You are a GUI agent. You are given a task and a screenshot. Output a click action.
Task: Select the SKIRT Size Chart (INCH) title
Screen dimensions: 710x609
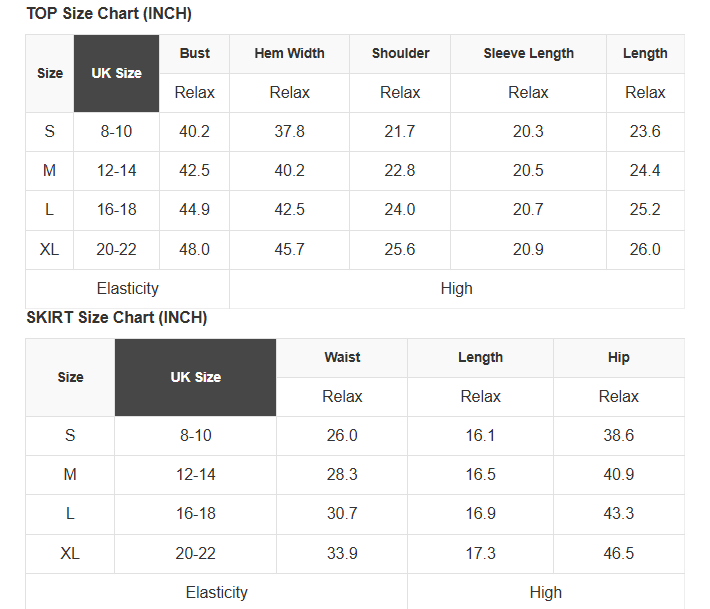click(117, 317)
